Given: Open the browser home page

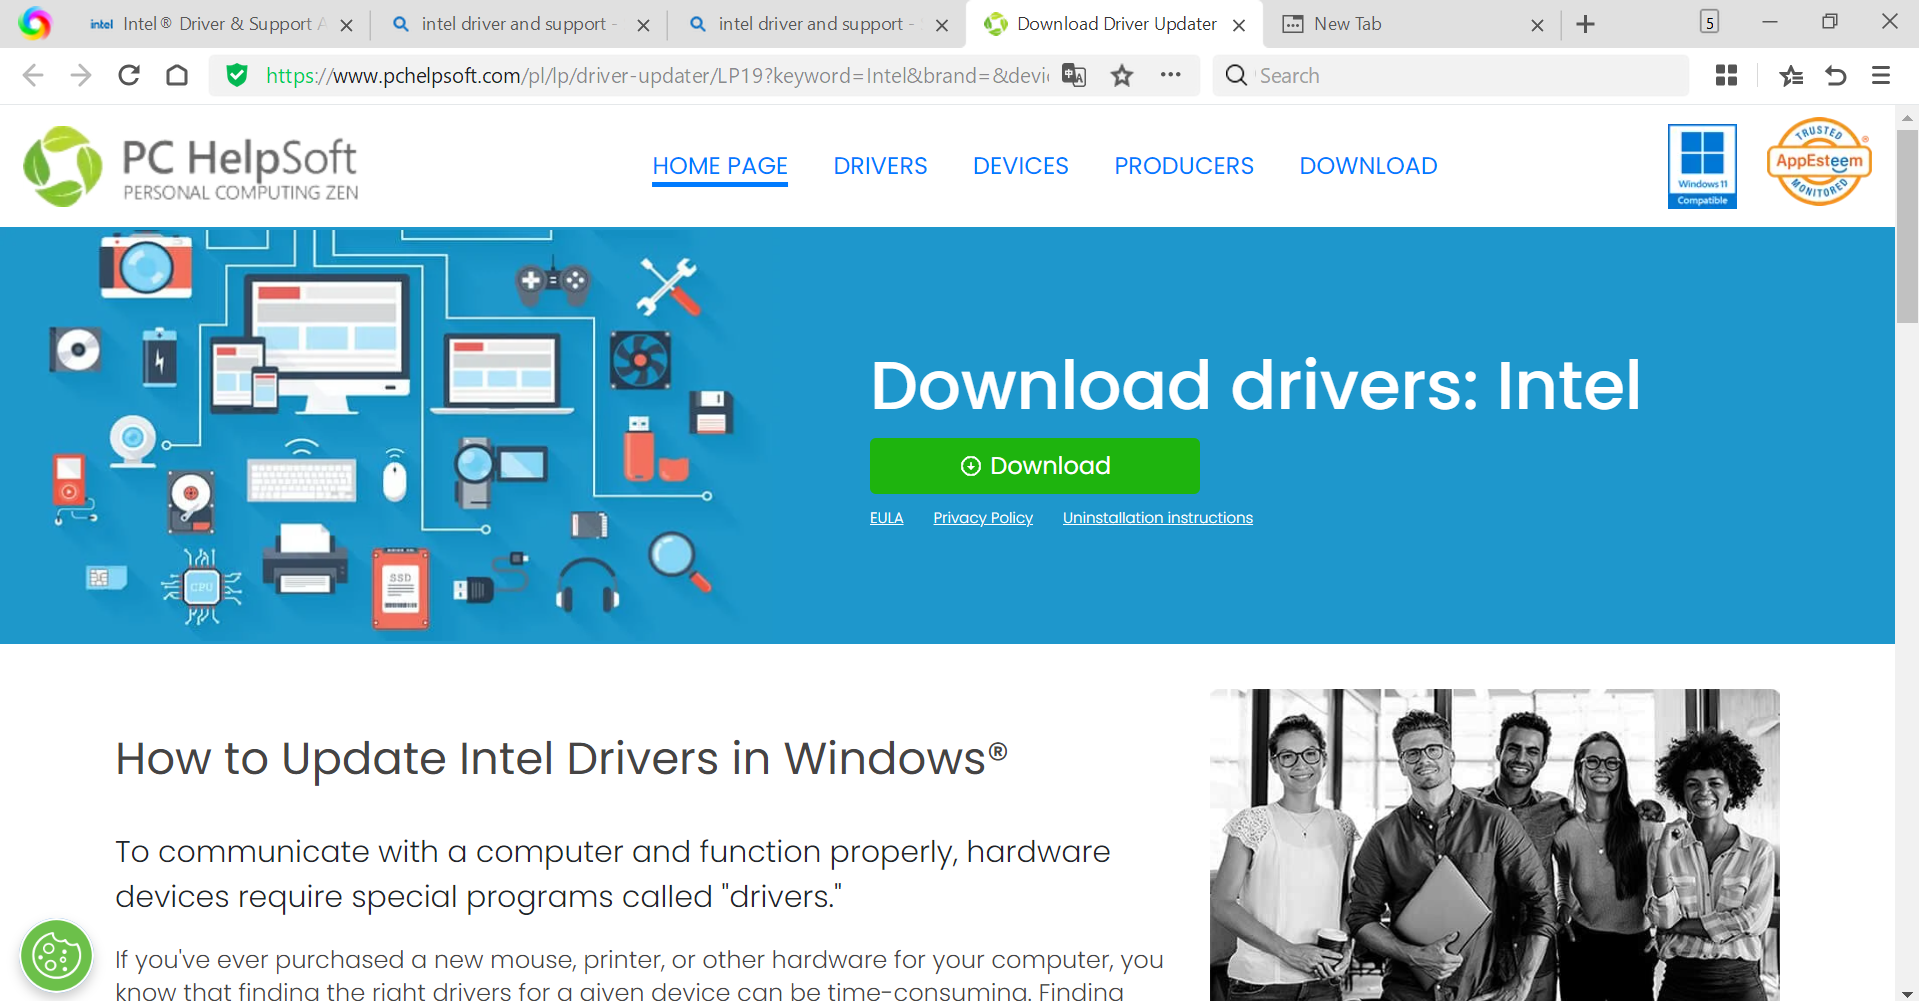Looking at the screenshot, I should [x=177, y=75].
